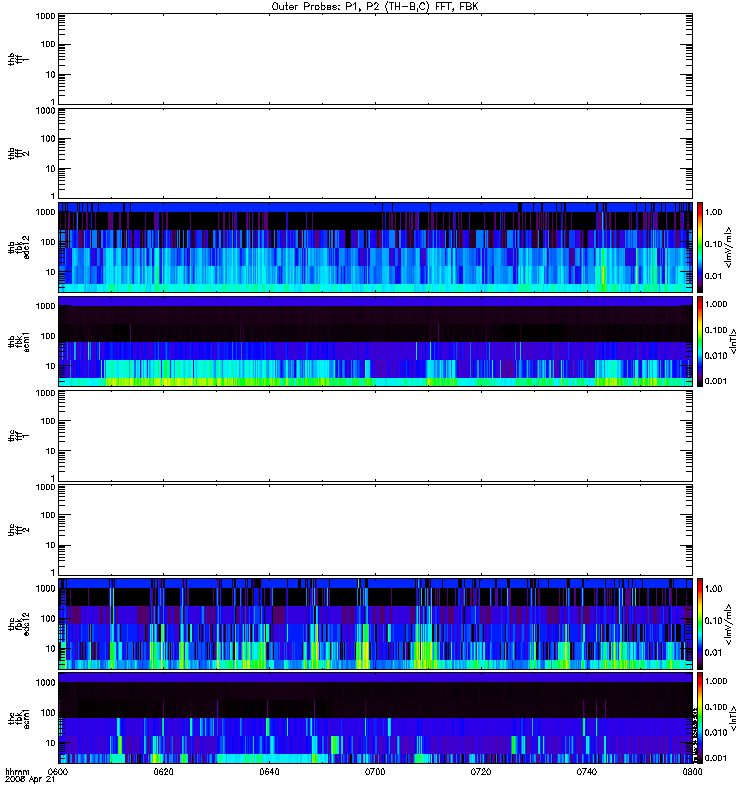
Task: Click the 0640 time axis label
Action: click(x=269, y=771)
